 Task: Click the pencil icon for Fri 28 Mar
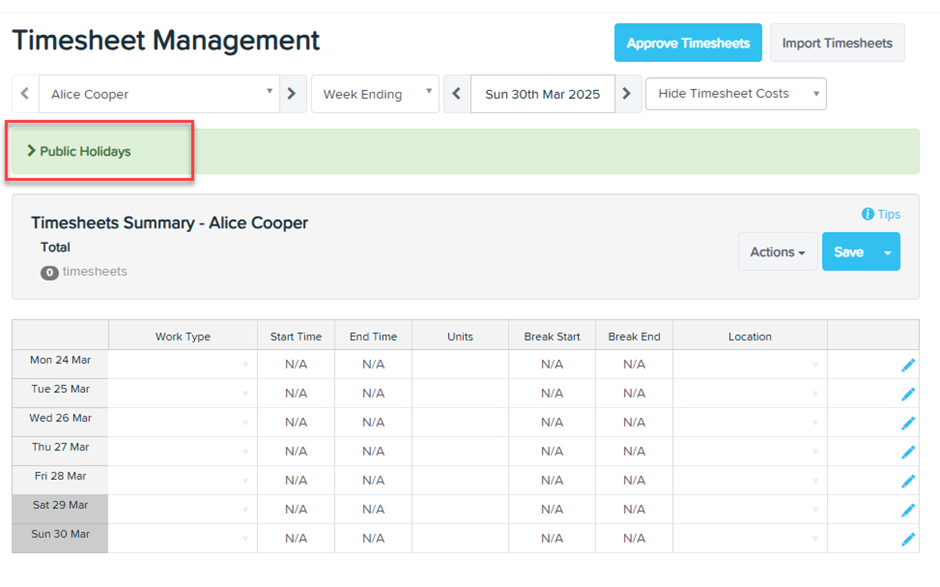(908, 481)
